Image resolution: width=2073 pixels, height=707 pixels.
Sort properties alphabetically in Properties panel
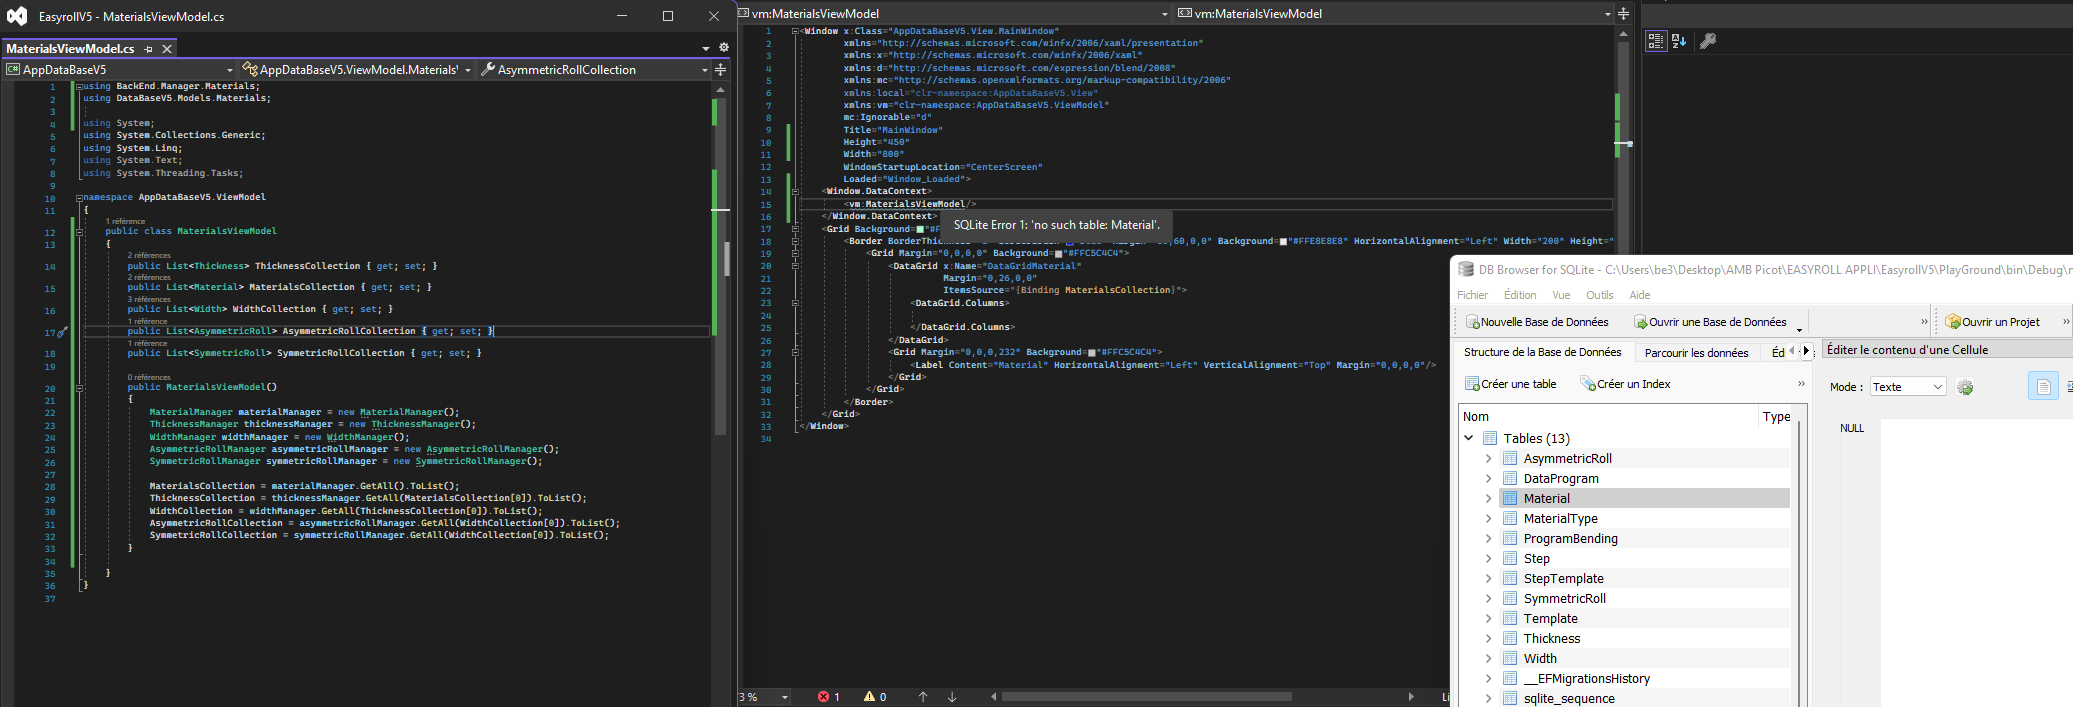click(1679, 41)
